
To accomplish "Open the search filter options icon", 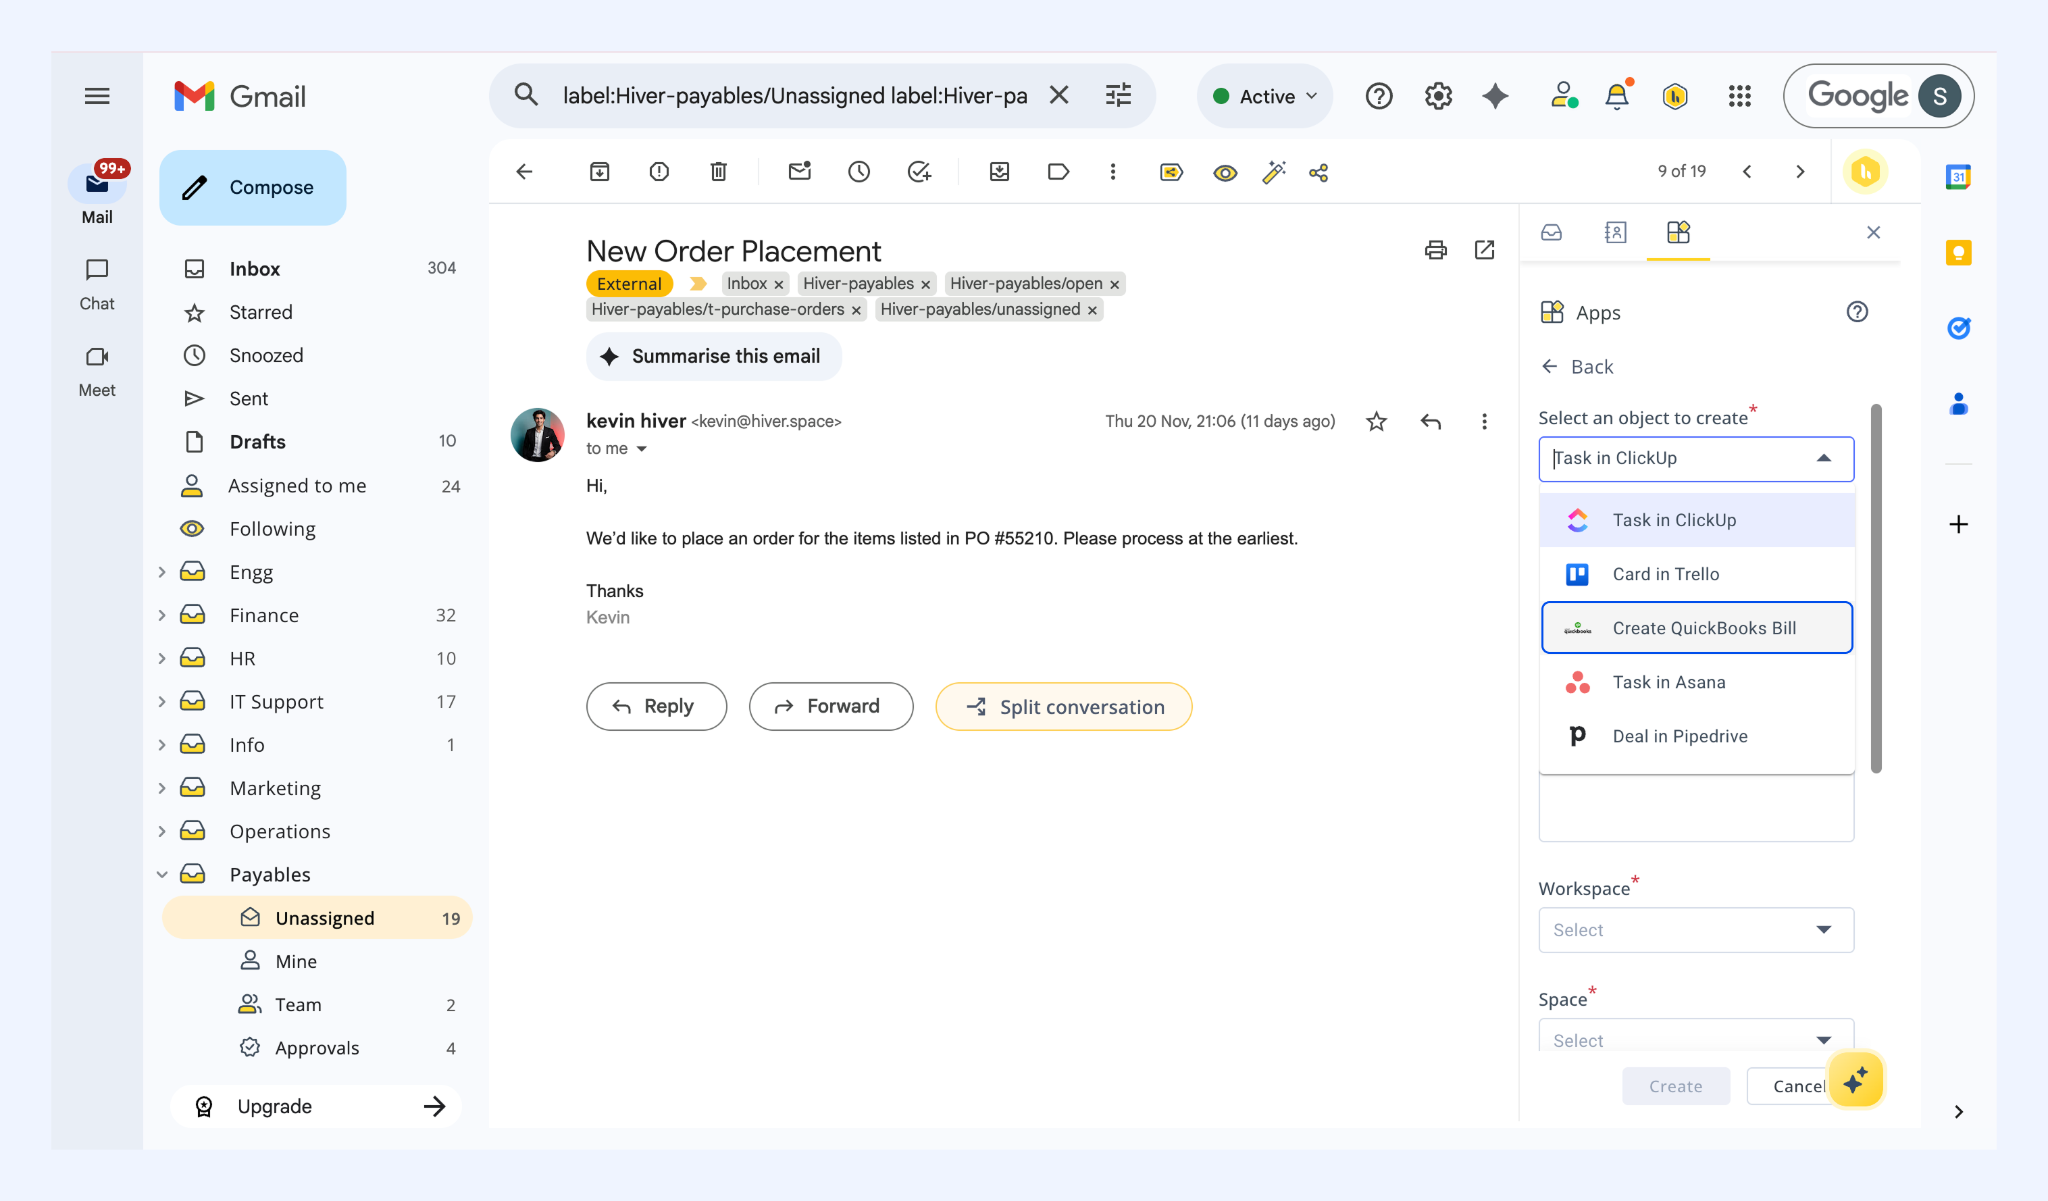I will pos(1118,95).
